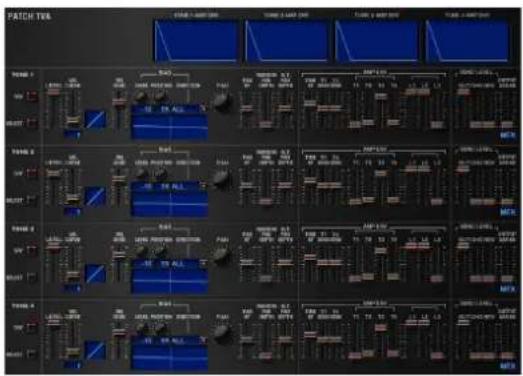
Task: Click the Tone 1 LEVEL slider handle
Action: [x=53, y=92]
